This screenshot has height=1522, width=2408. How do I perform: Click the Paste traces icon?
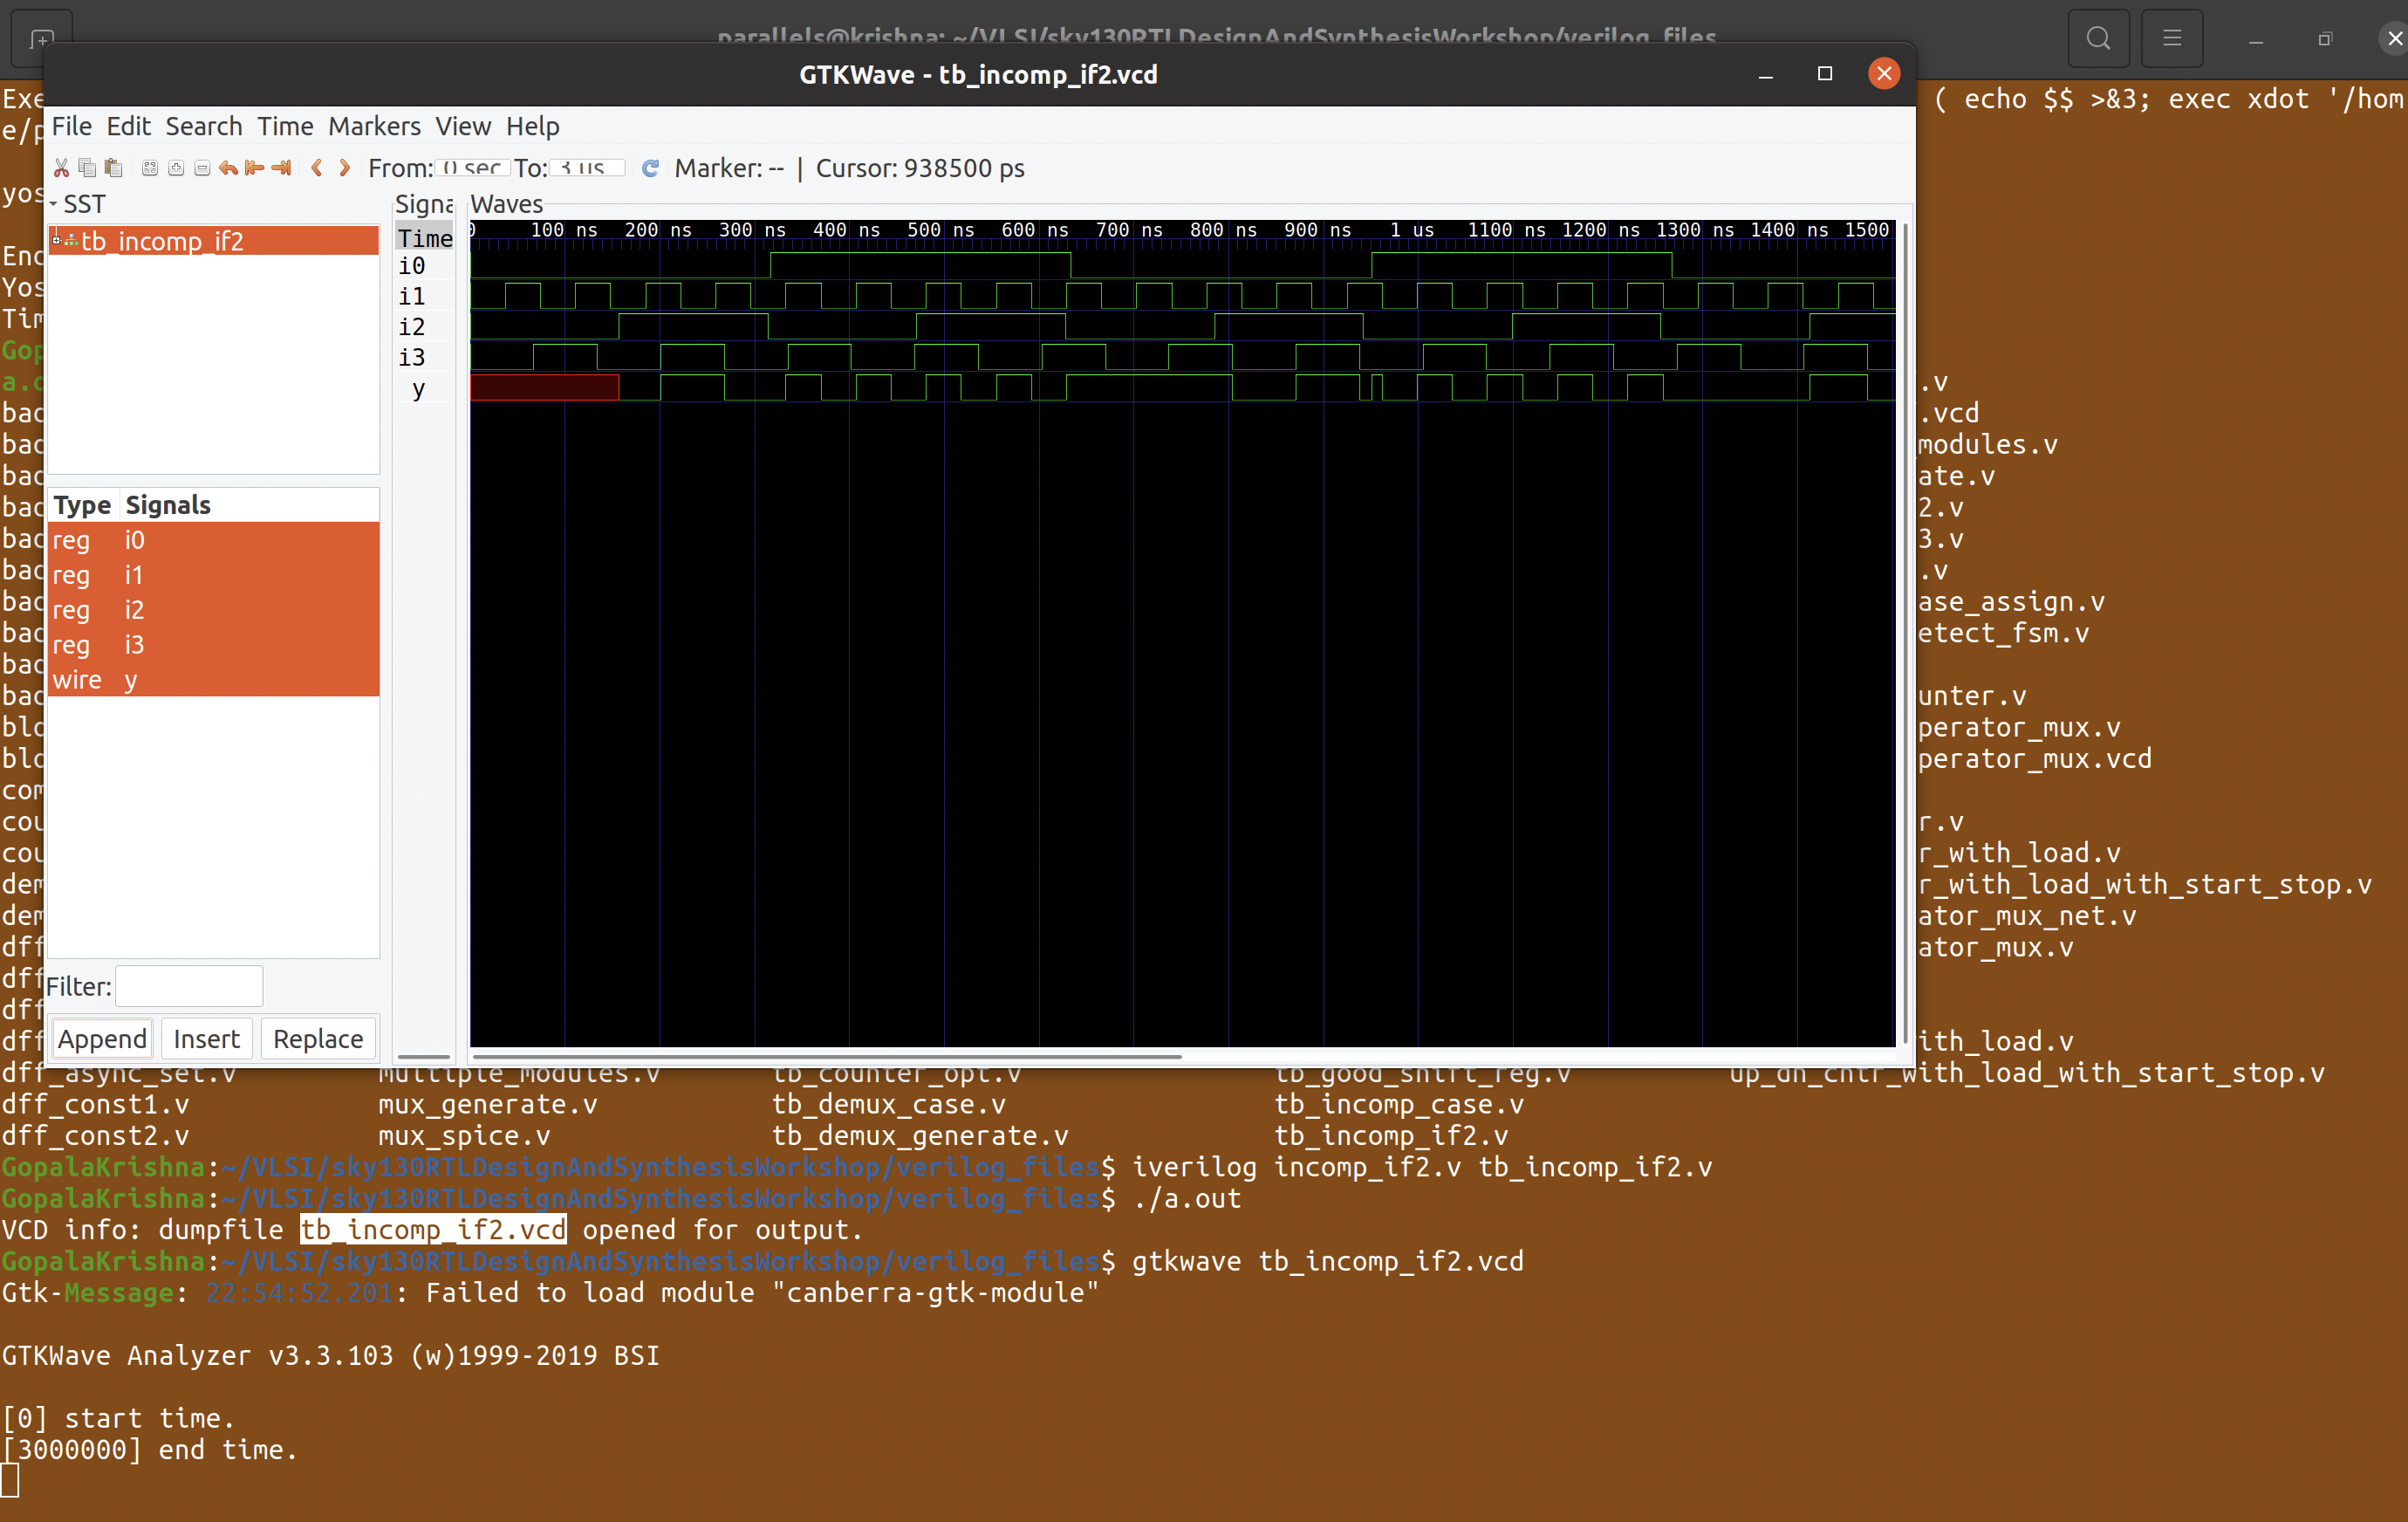(113, 168)
